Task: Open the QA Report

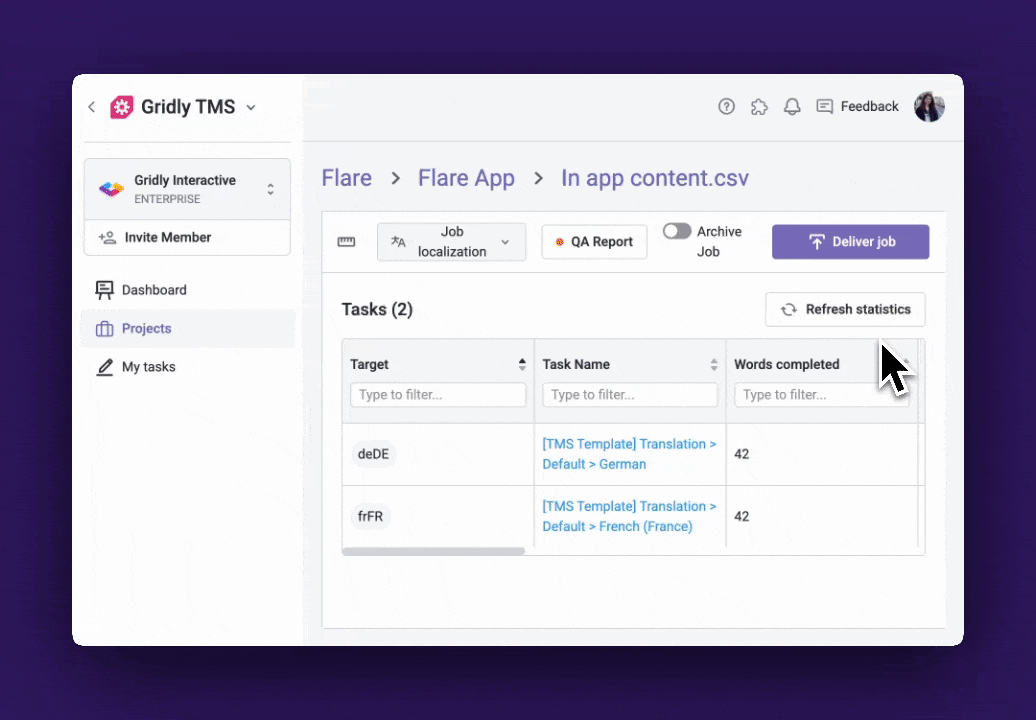Action: coord(594,242)
